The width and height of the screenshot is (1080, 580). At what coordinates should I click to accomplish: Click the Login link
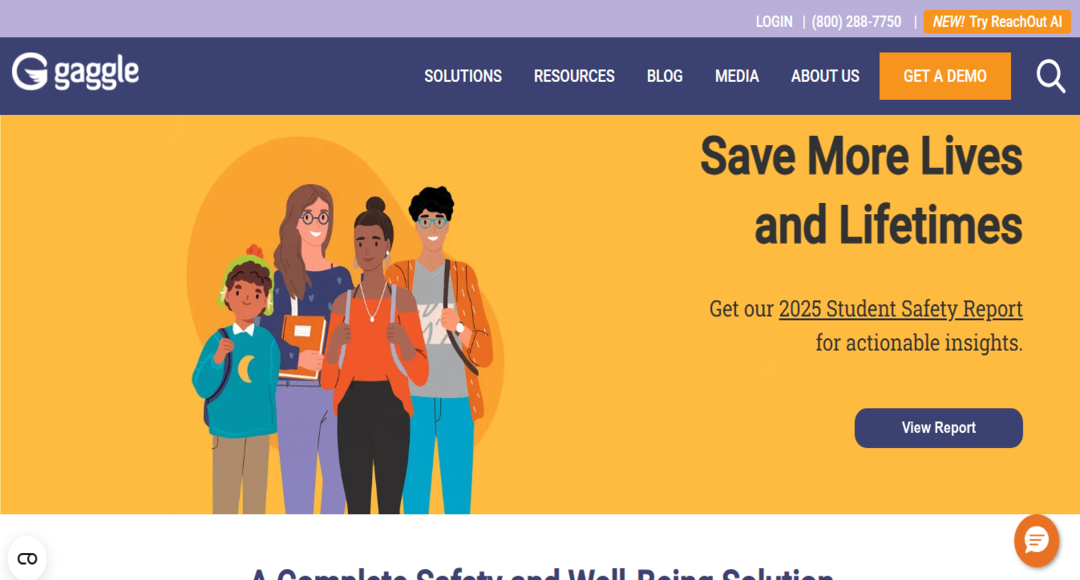[774, 22]
